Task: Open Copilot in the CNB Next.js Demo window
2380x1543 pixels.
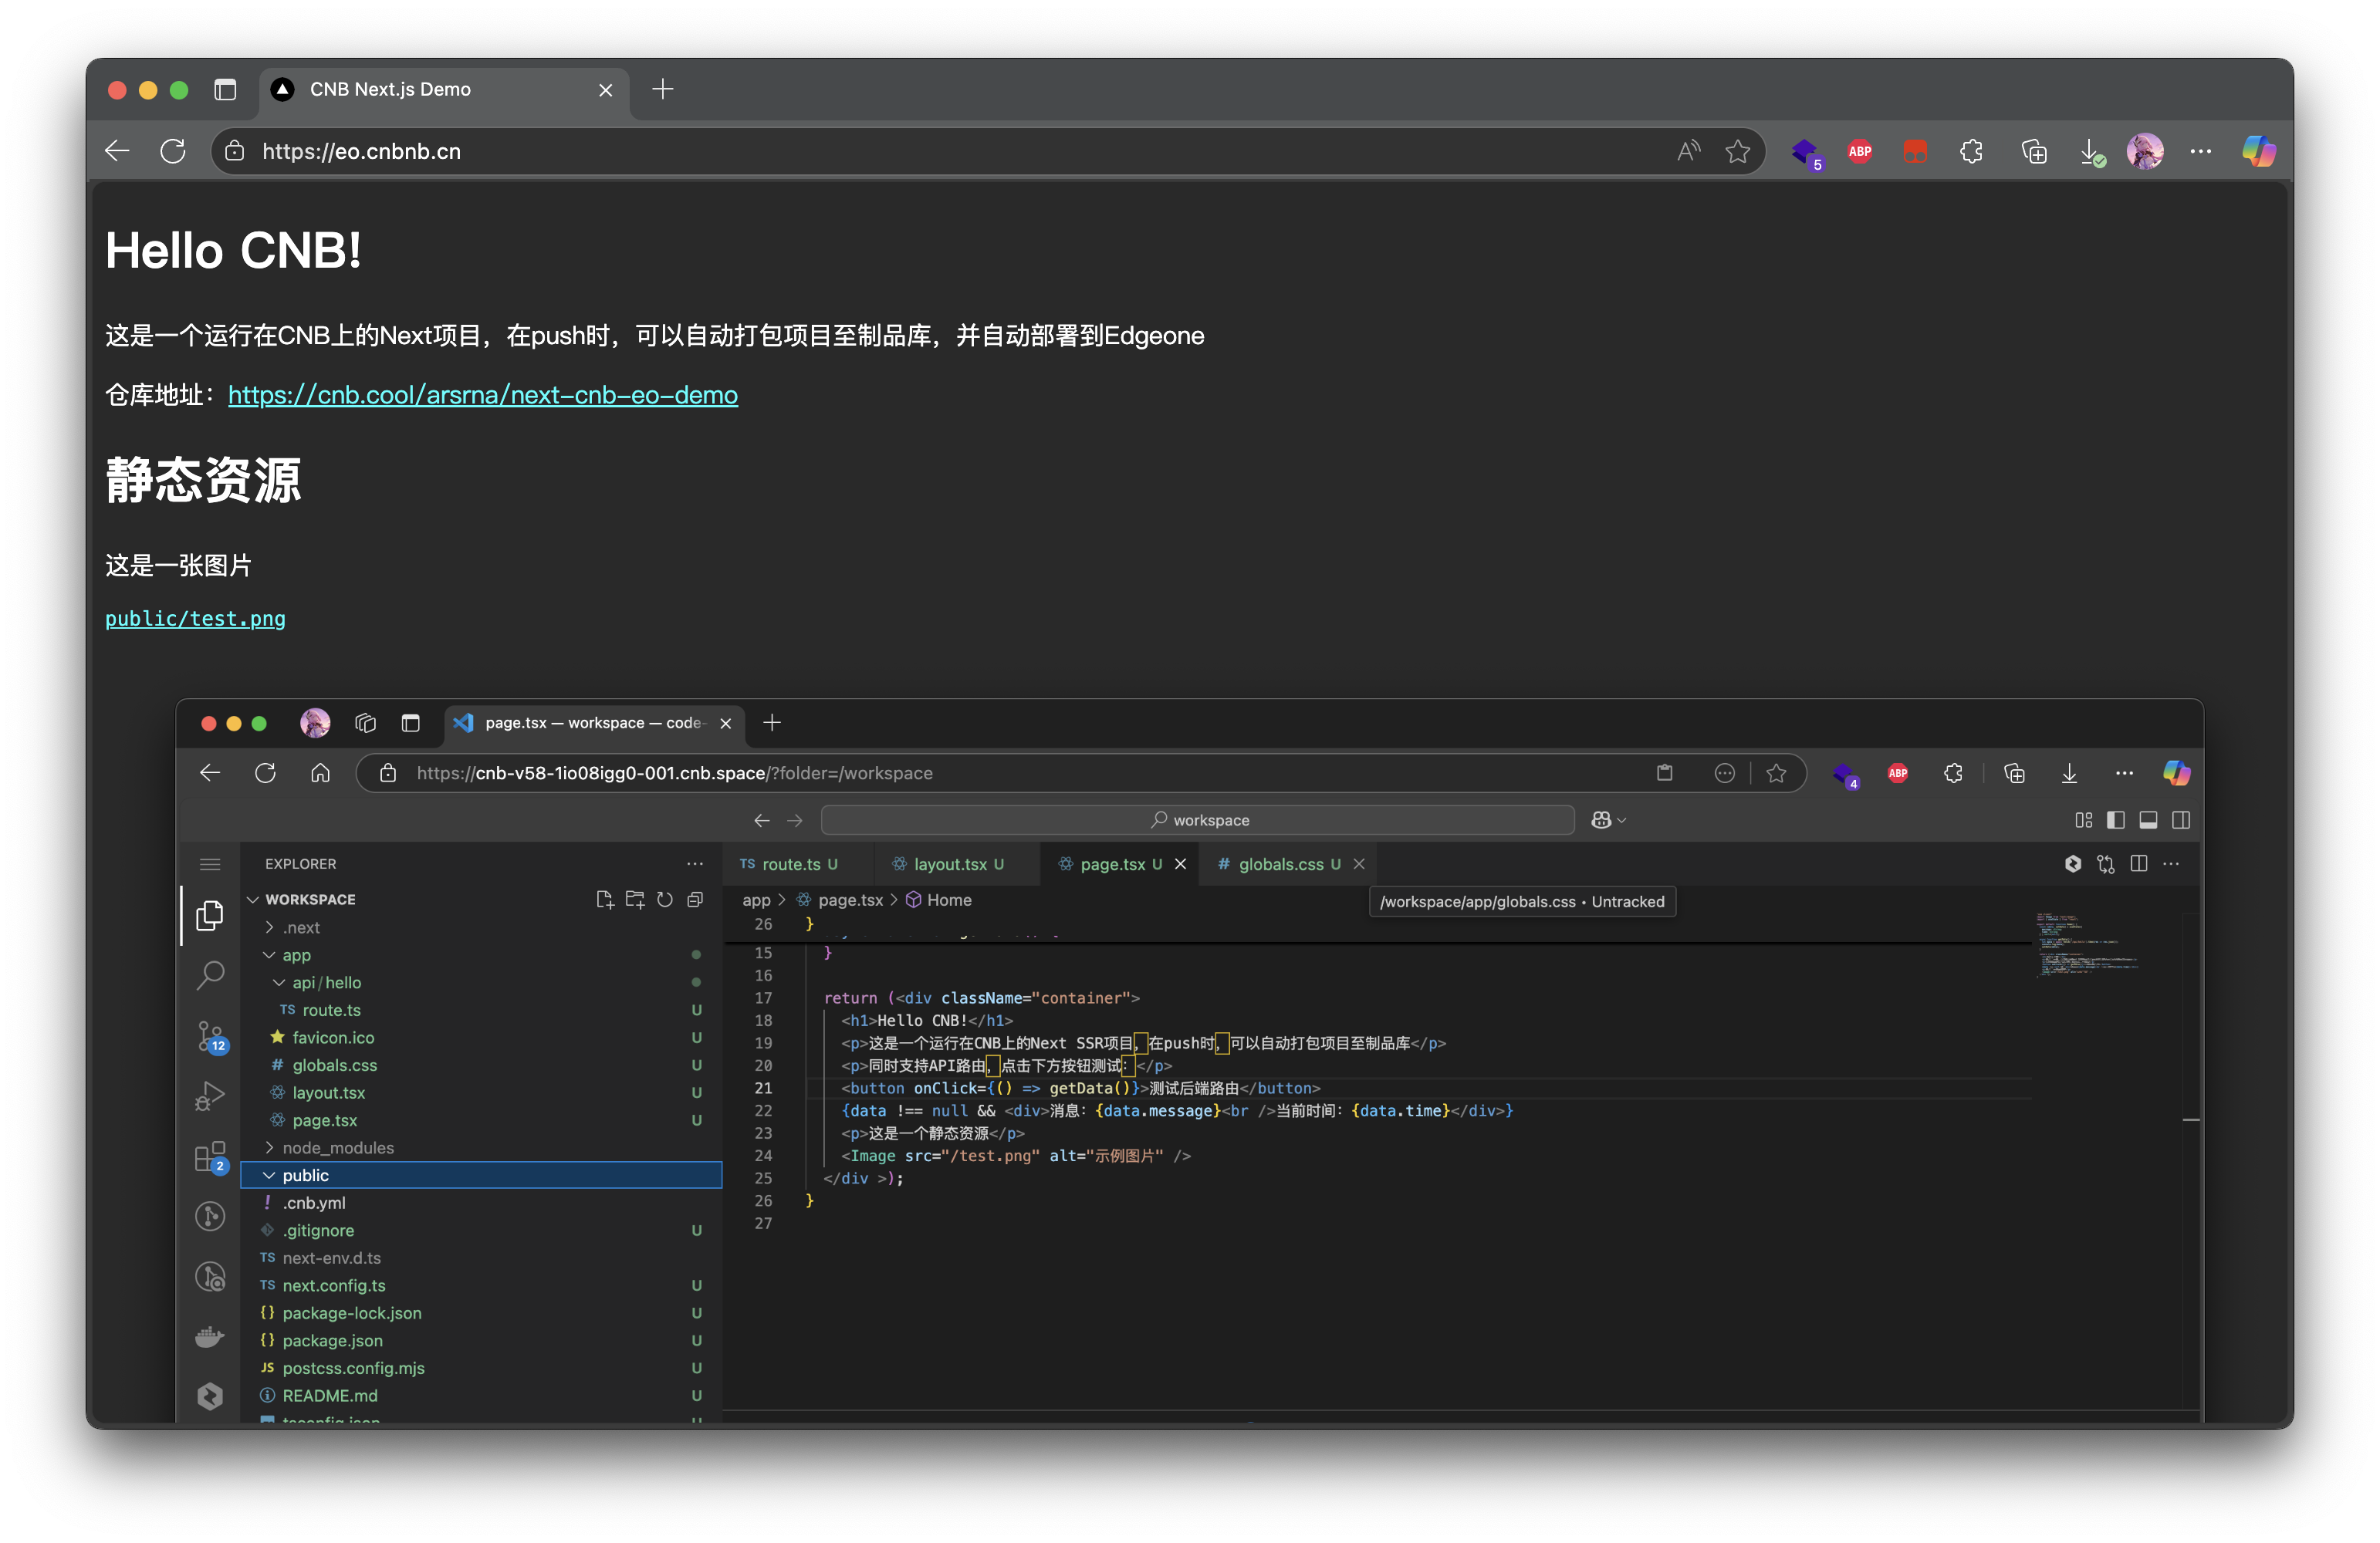Action: pyautogui.click(x=2258, y=151)
